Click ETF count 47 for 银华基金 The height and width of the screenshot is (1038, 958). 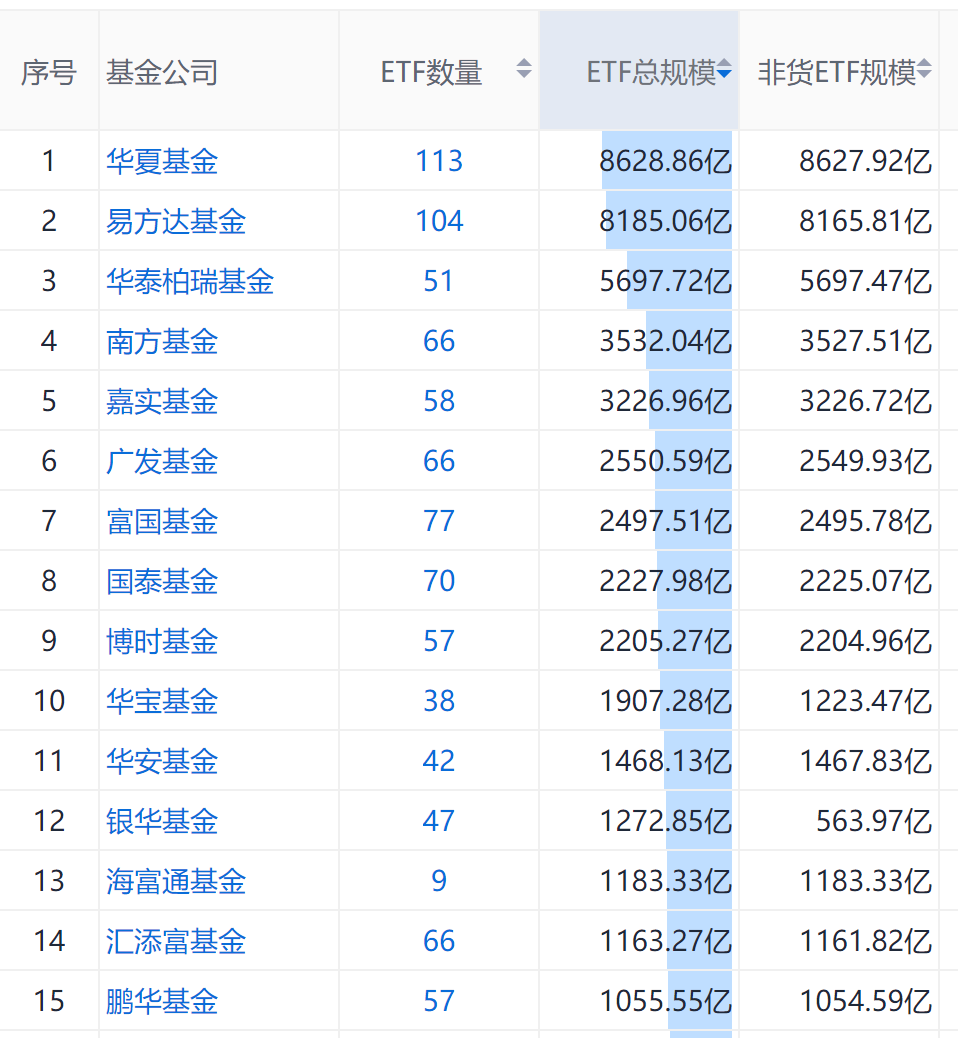[x=439, y=822]
